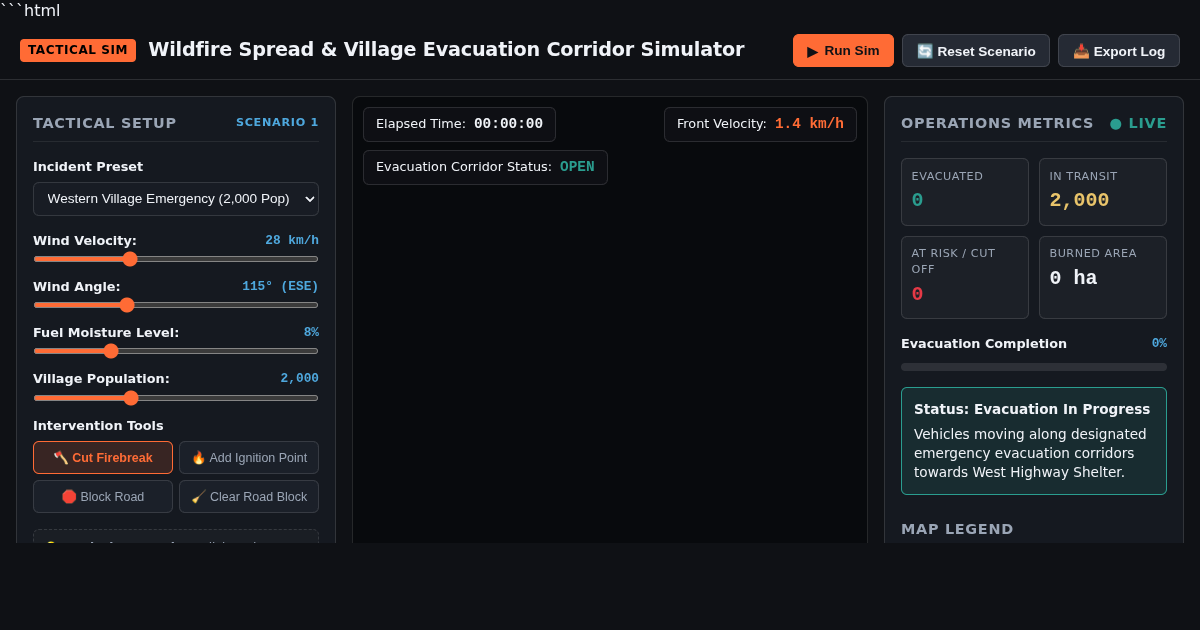Click the LIVE indicator in Operations Metrics
Viewport: 1200px width, 630px height.
(x=1138, y=123)
